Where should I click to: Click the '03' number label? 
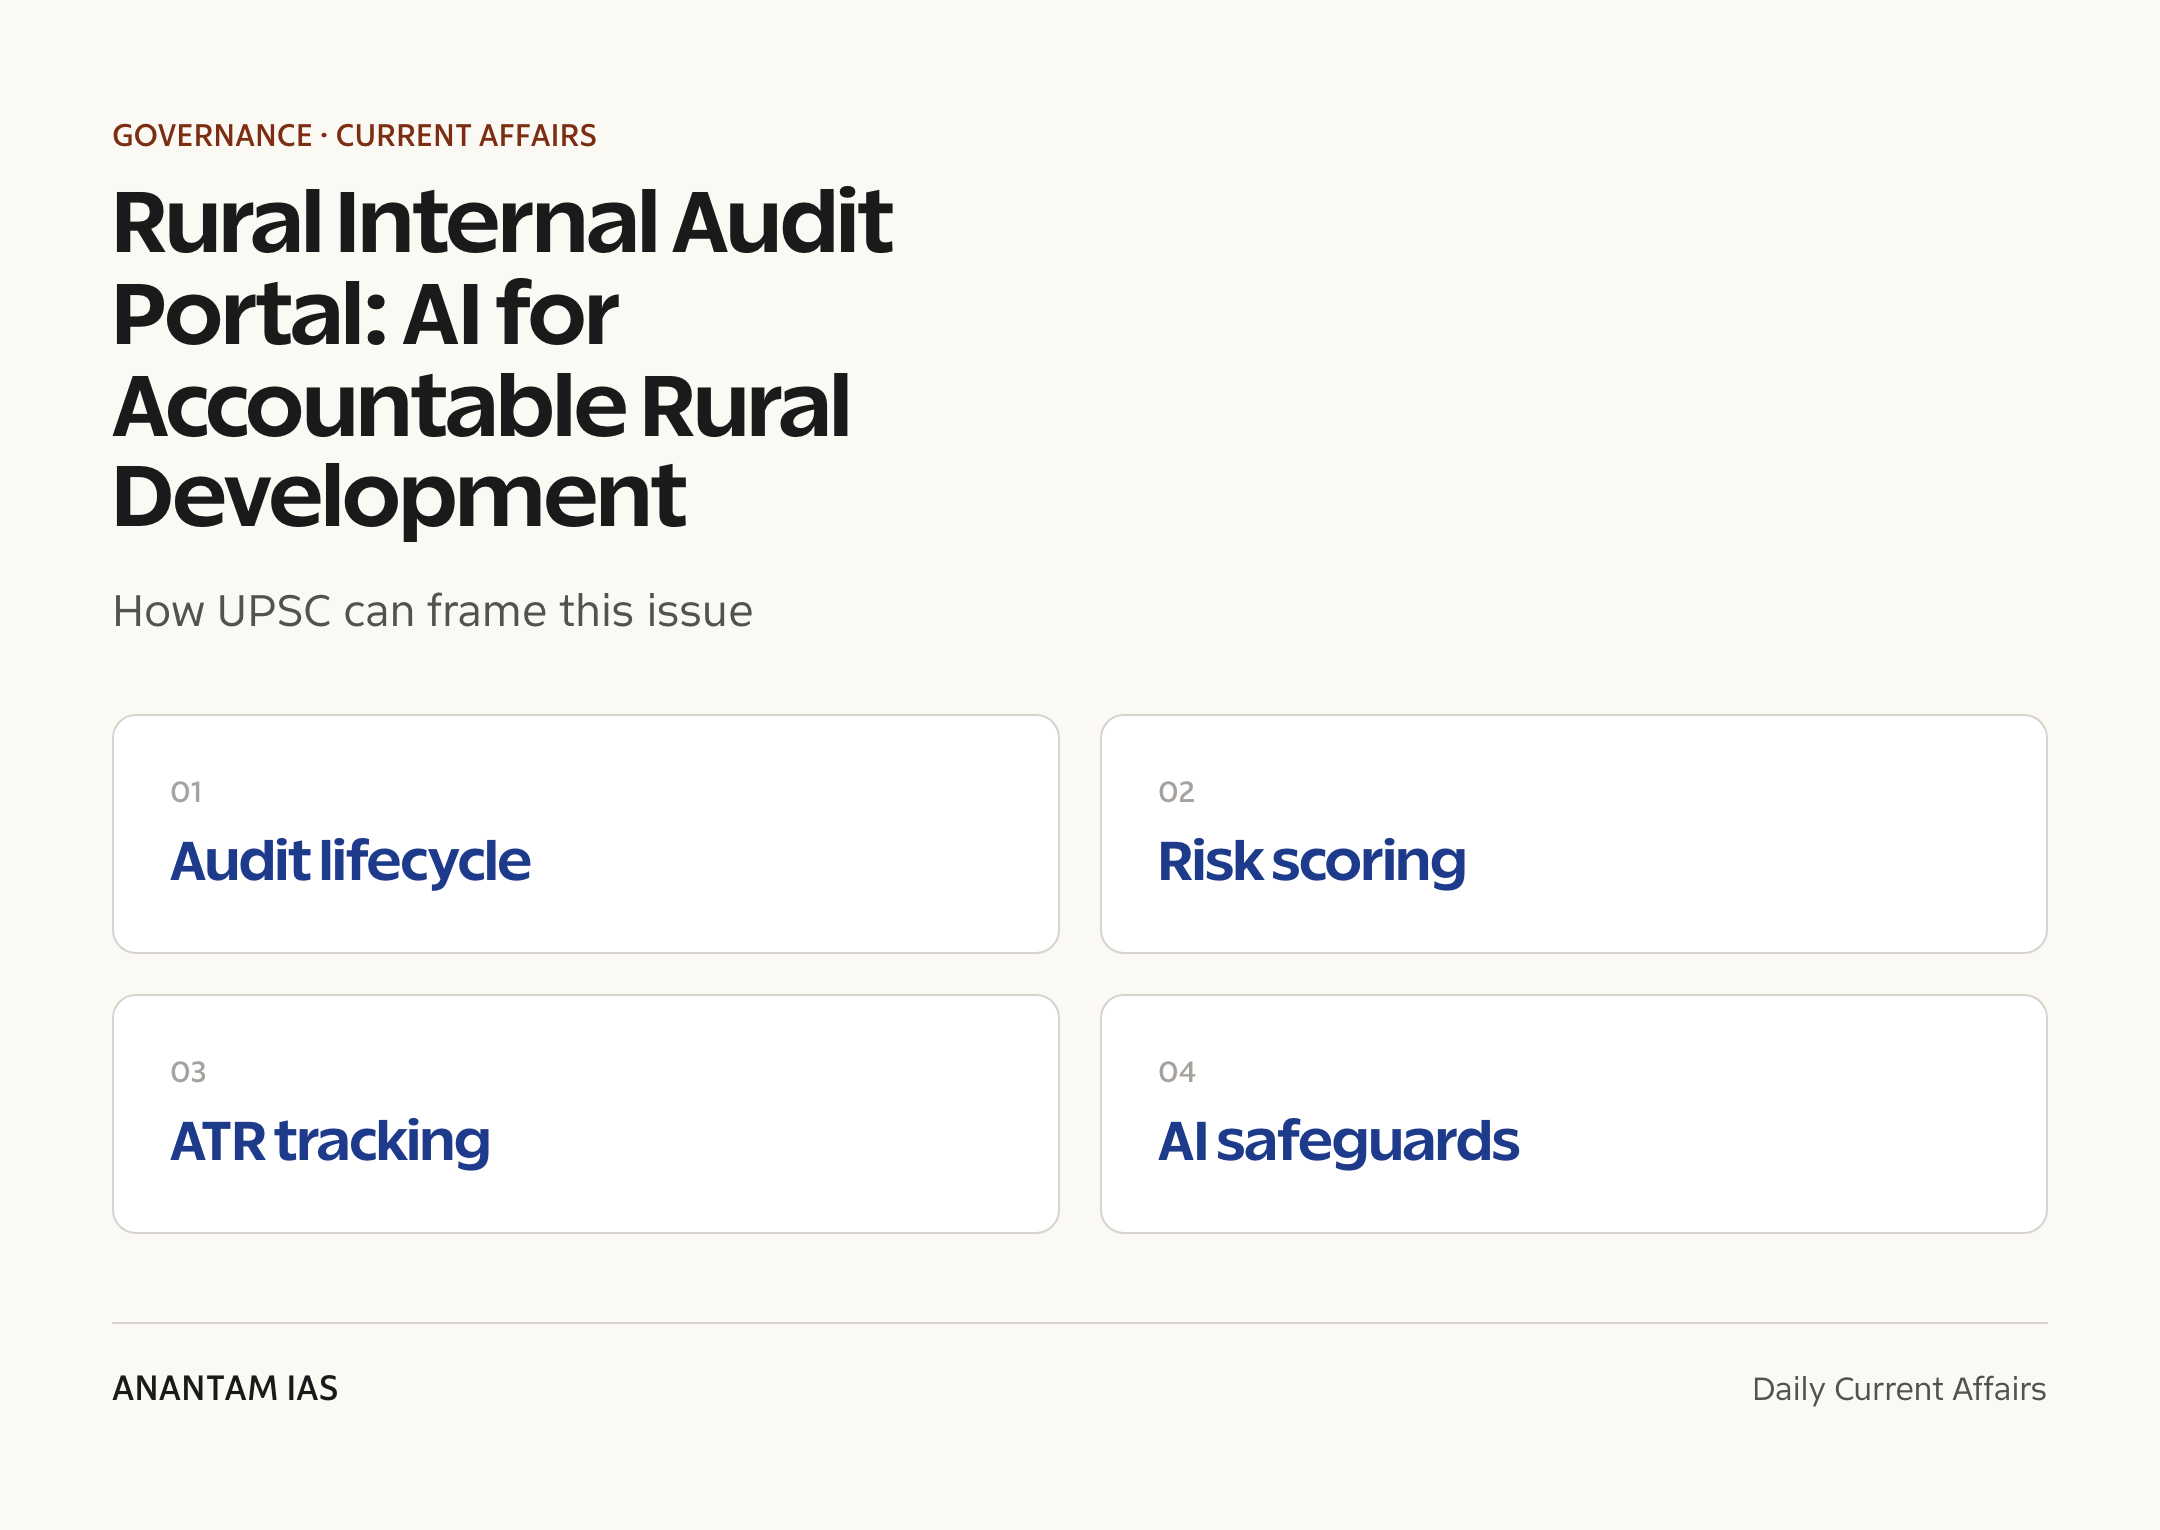[x=188, y=1072]
